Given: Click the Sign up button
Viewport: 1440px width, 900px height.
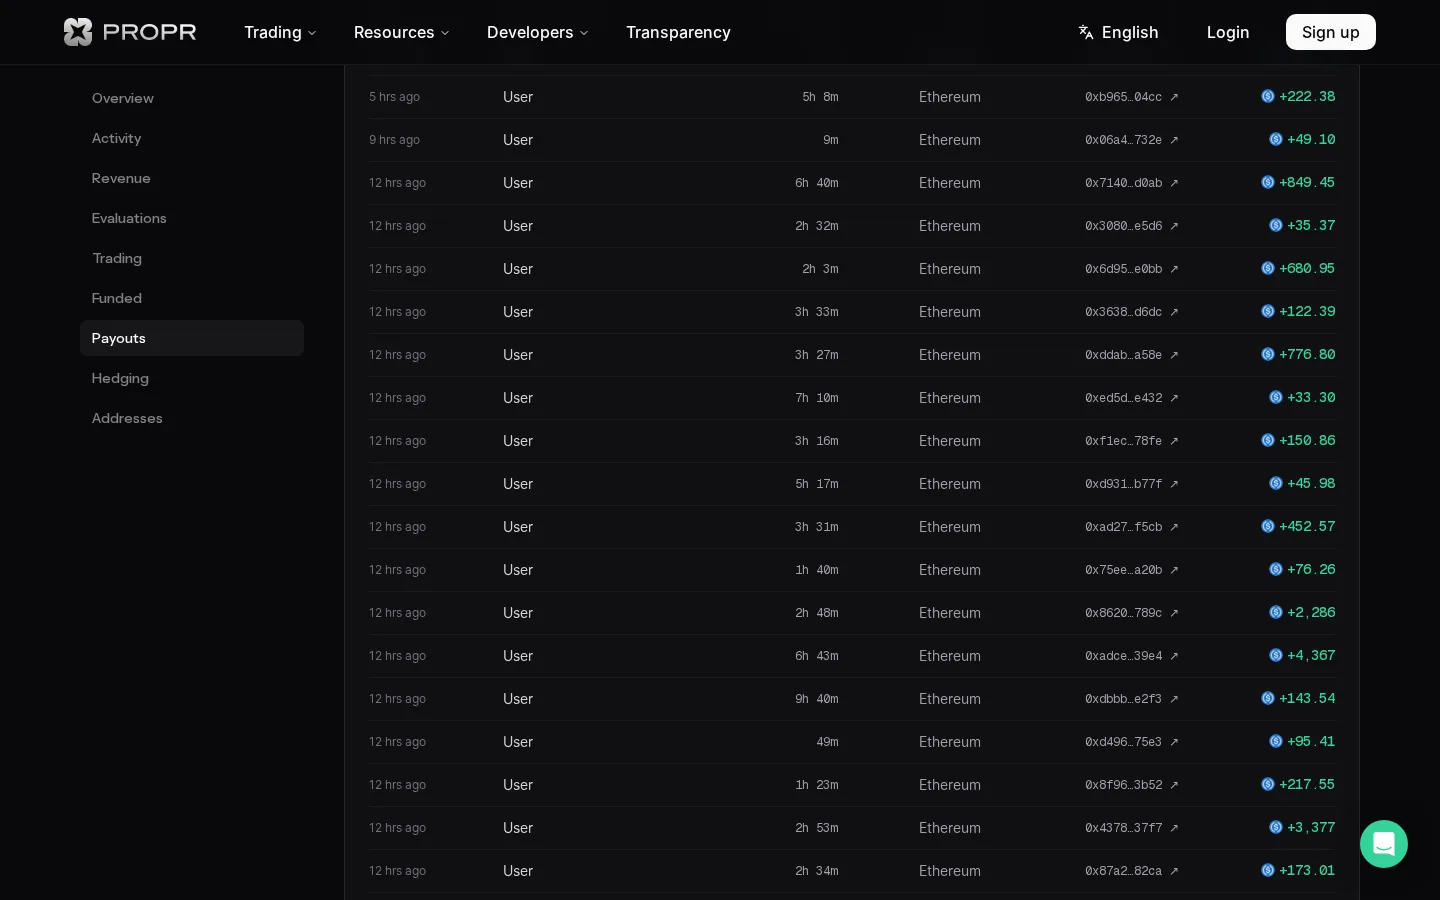Looking at the screenshot, I should coord(1331,32).
